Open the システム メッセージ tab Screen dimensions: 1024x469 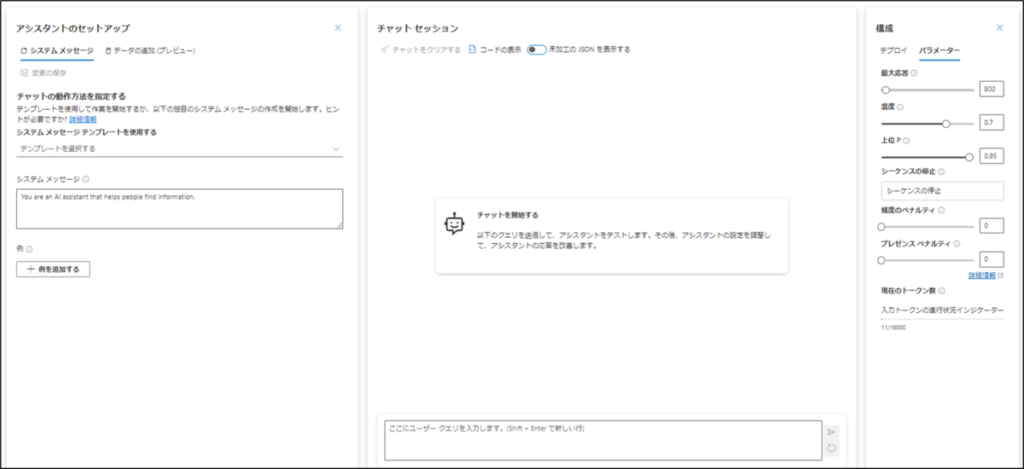[57, 50]
